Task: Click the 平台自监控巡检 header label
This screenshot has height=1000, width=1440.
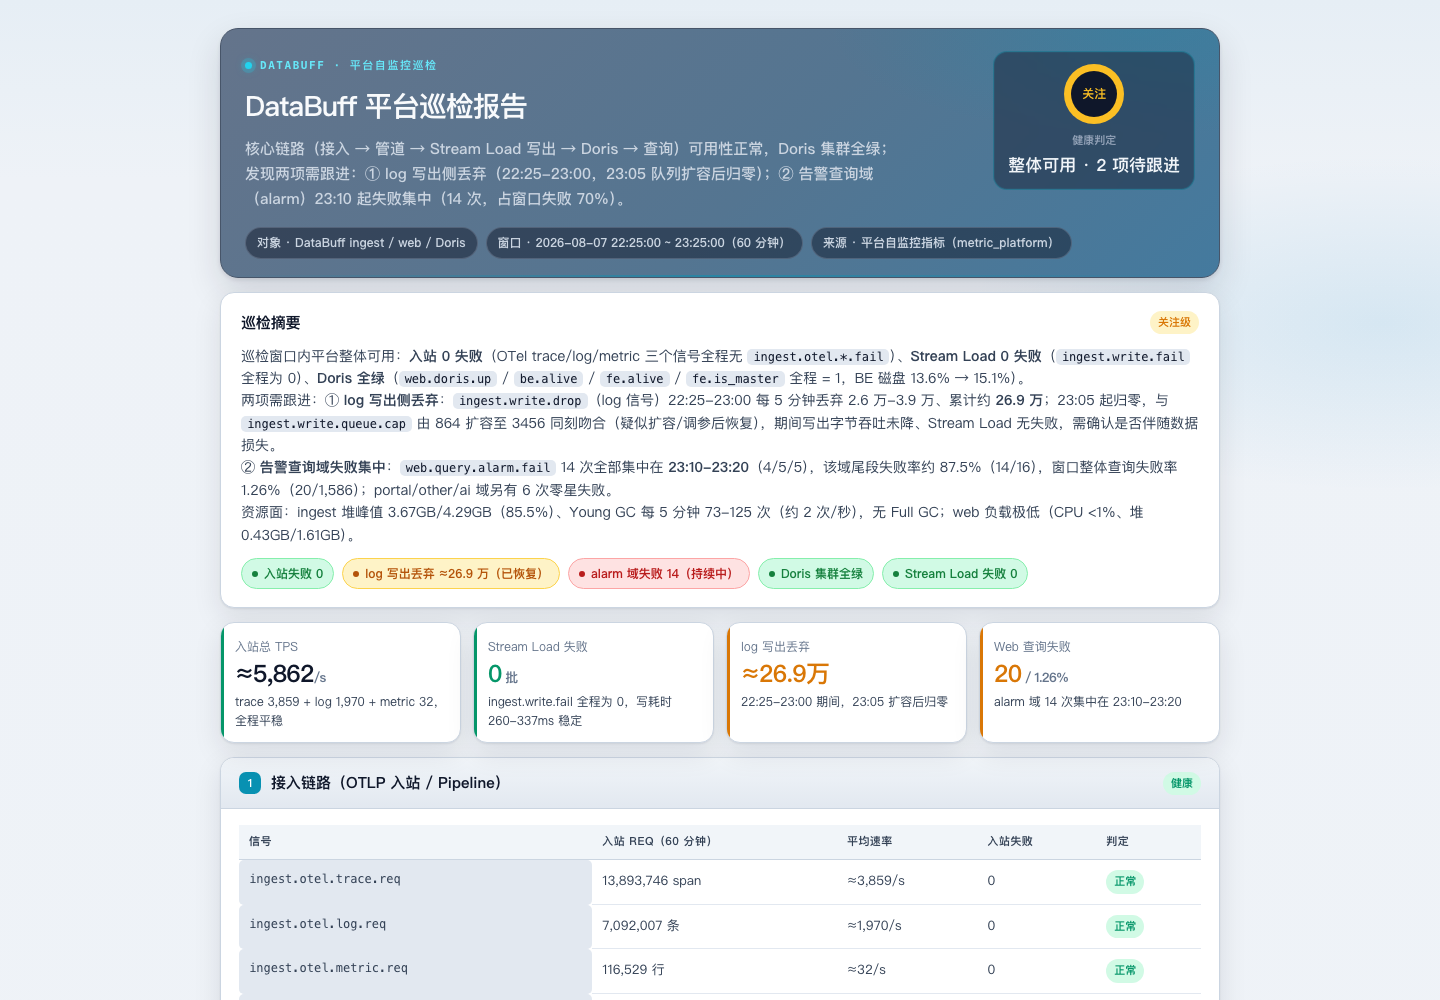Action: pos(393,66)
